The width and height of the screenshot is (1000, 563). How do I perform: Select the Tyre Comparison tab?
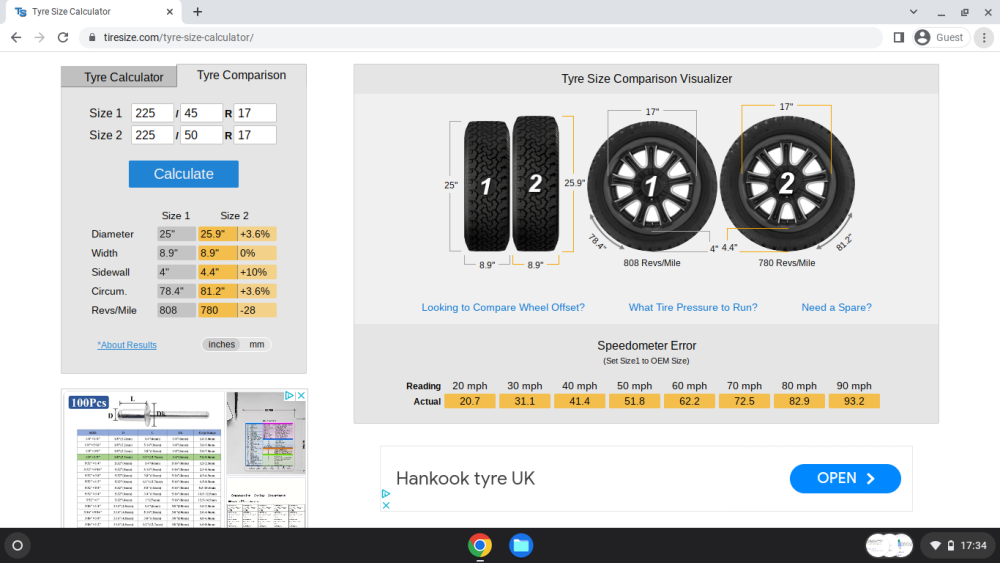click(x=241, y=75)
